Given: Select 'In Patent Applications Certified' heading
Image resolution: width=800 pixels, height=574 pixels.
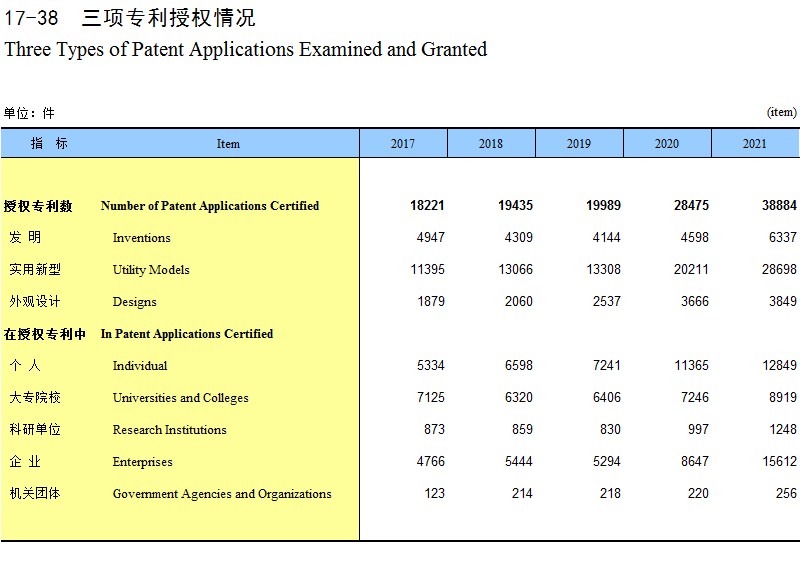Looking at the screenshot, I should [187, 334].
